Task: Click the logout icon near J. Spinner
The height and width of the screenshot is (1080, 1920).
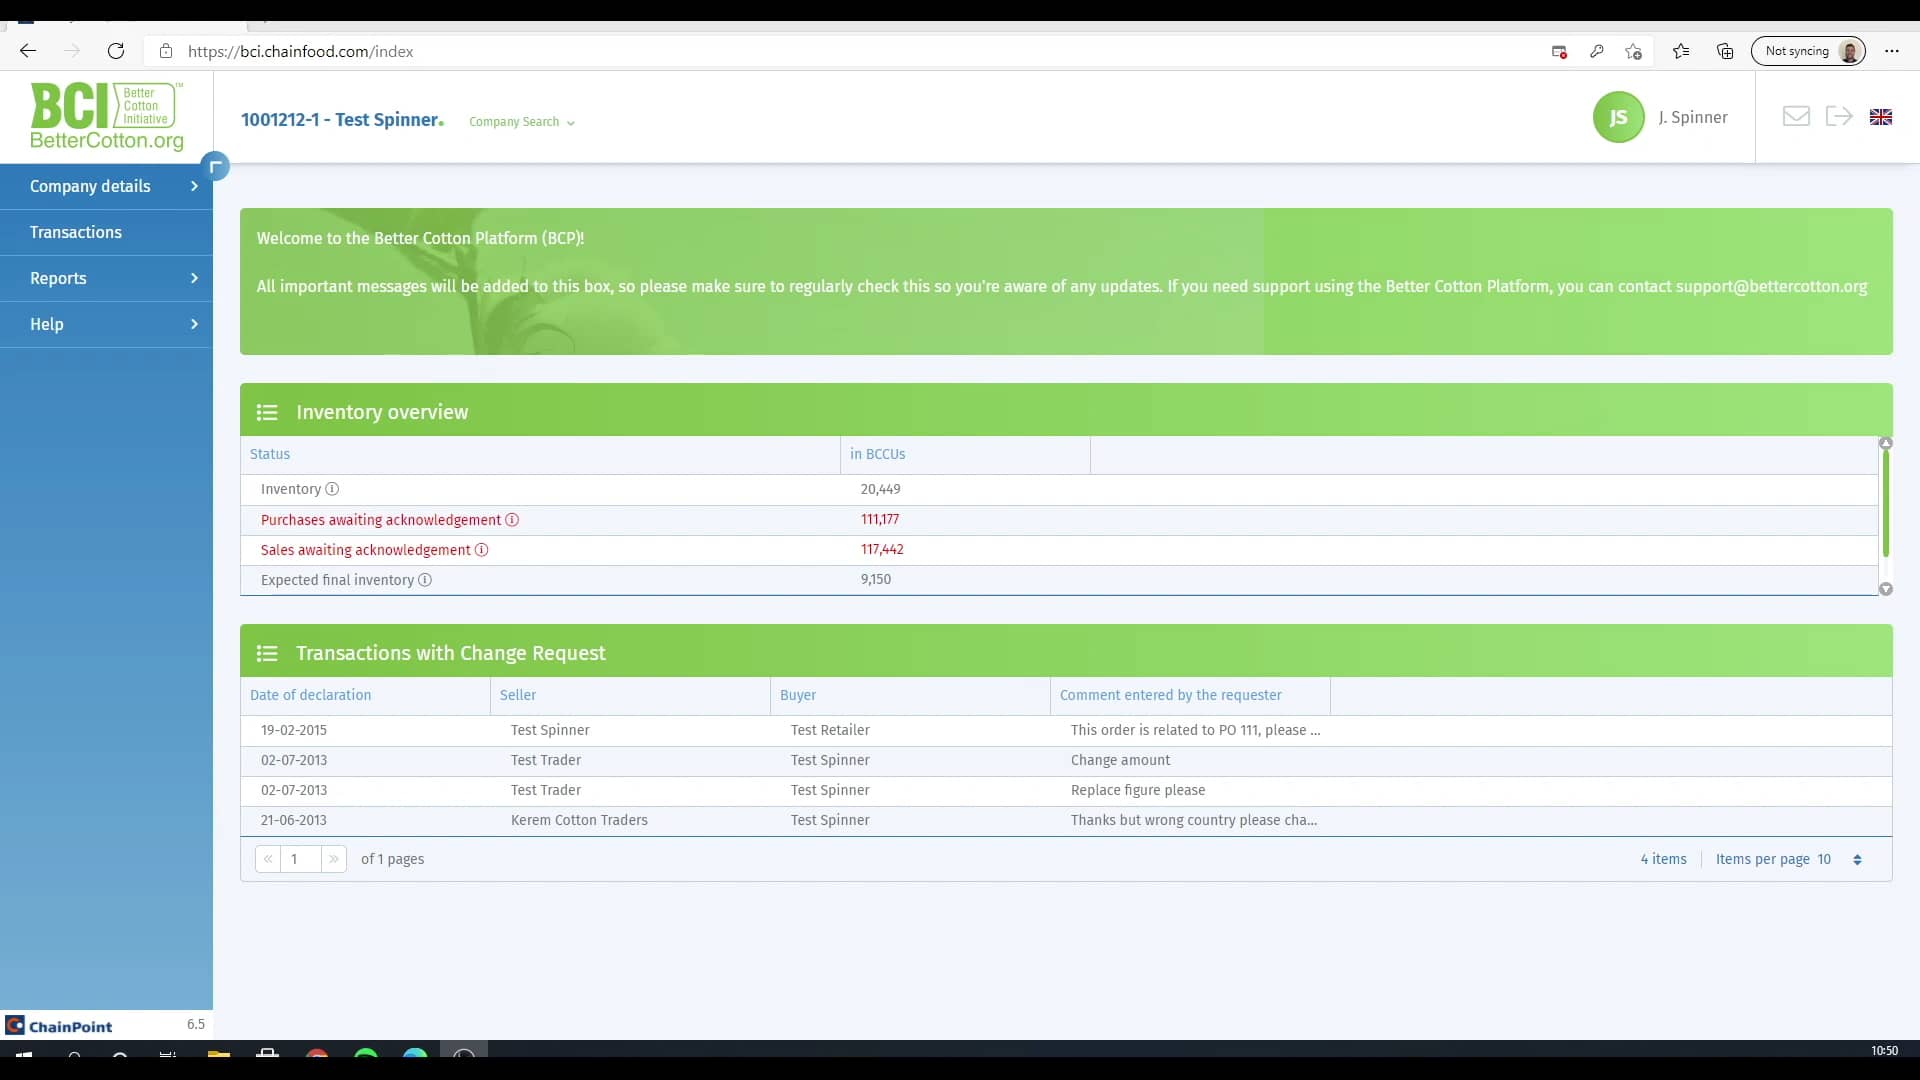Action: point(1839,116)
